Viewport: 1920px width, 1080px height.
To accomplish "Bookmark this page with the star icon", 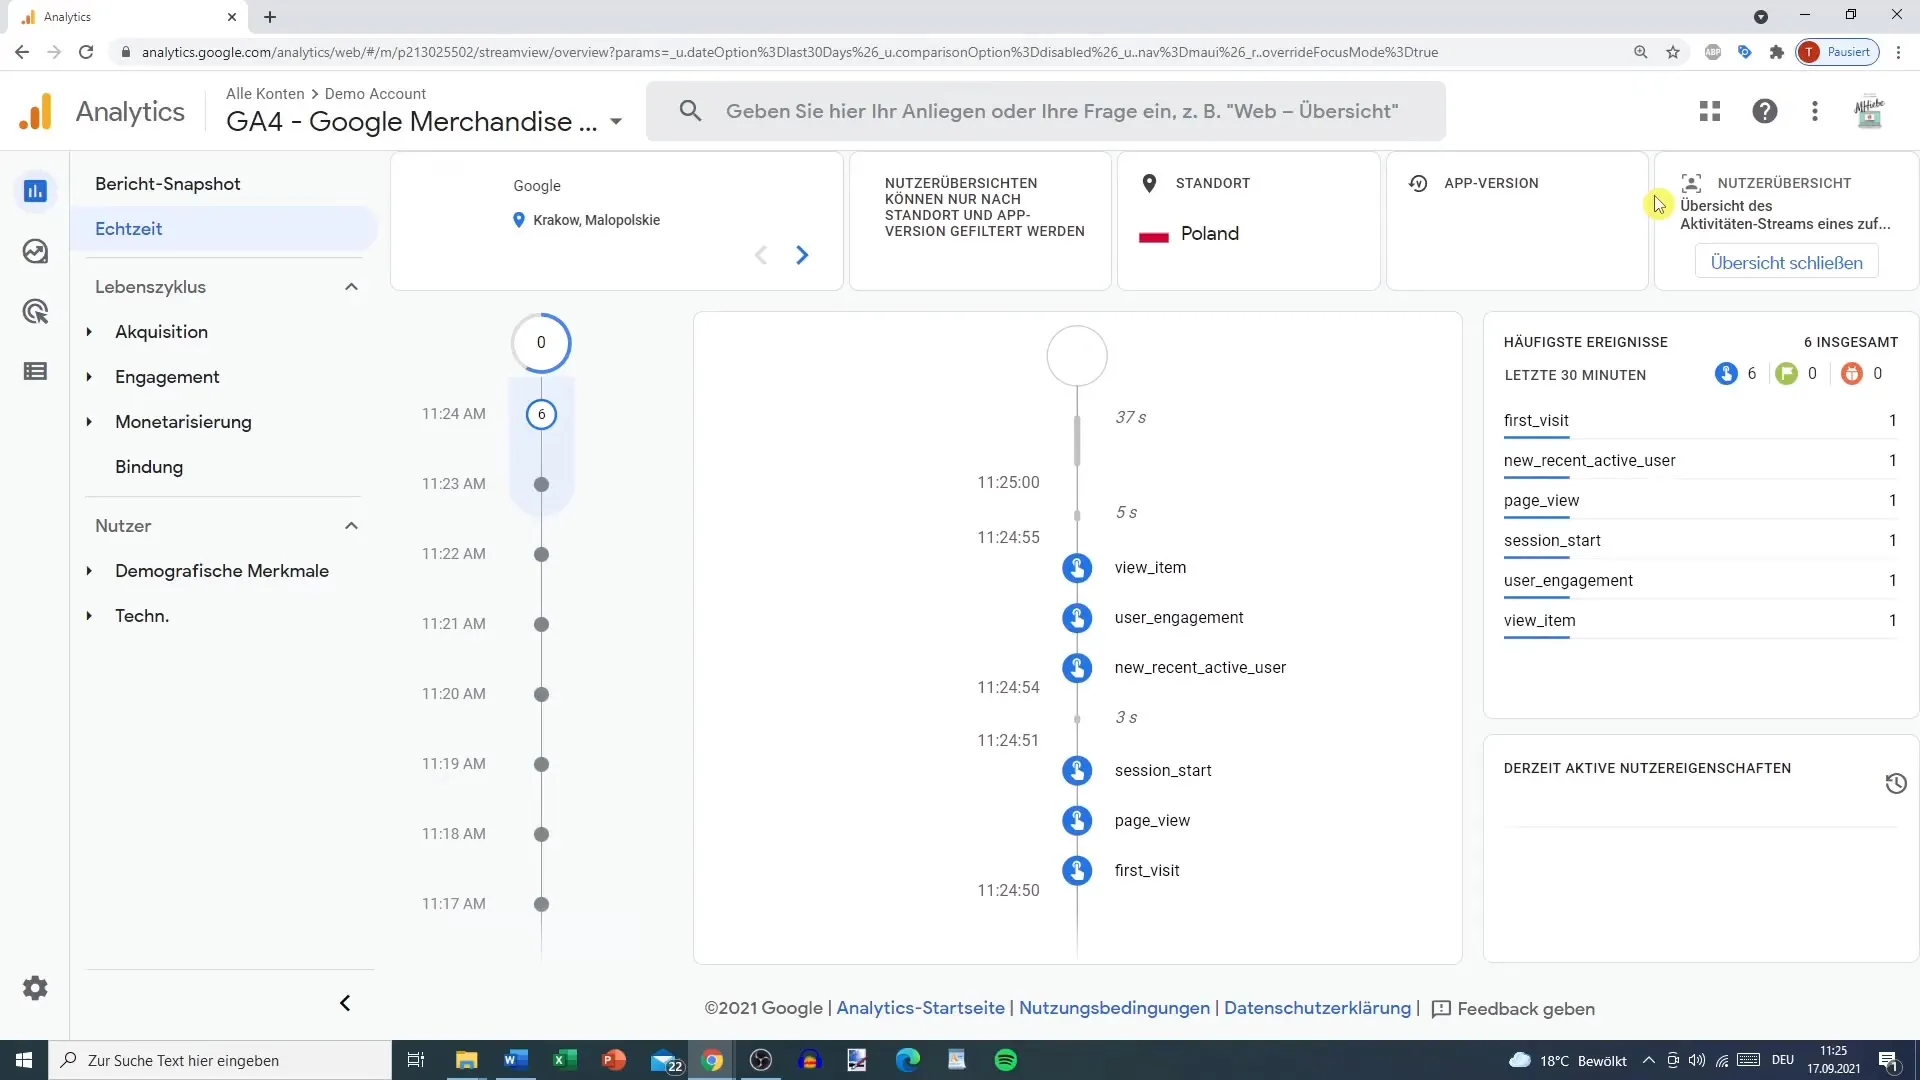I will click(1673, 52).
